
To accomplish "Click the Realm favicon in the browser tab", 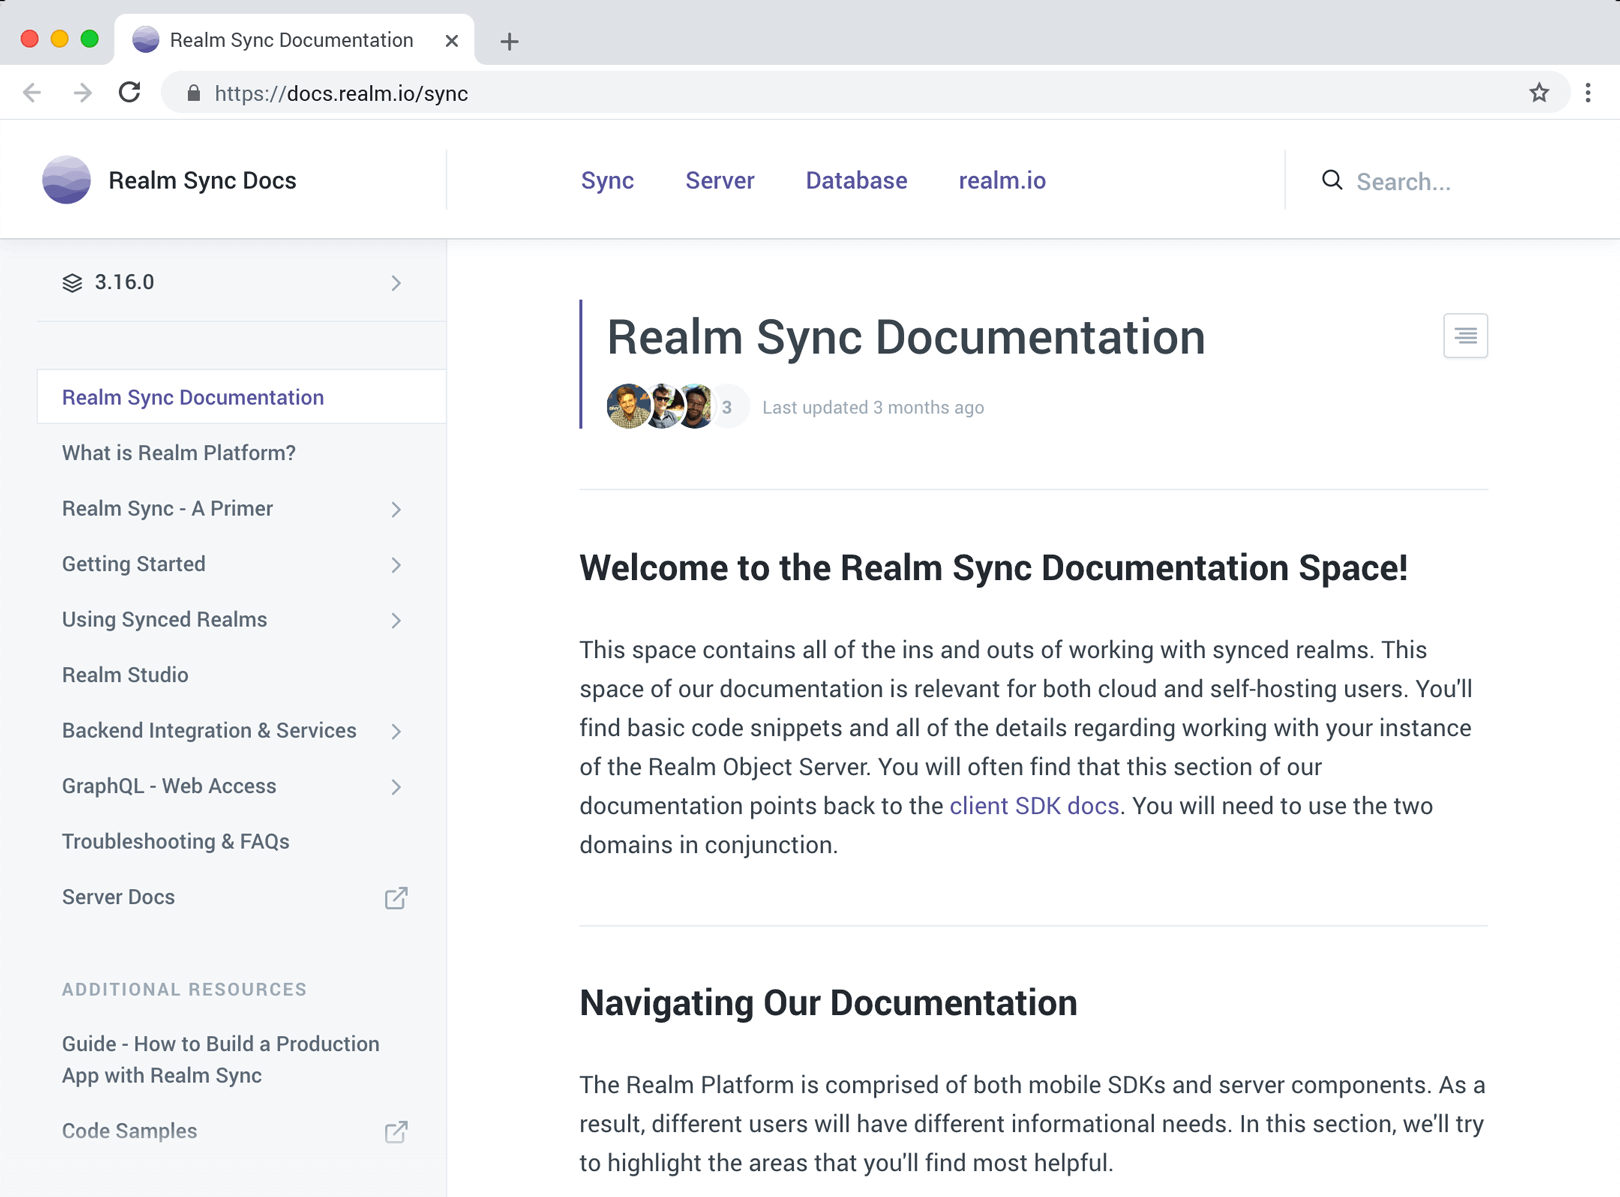I will tap(146, 40).
